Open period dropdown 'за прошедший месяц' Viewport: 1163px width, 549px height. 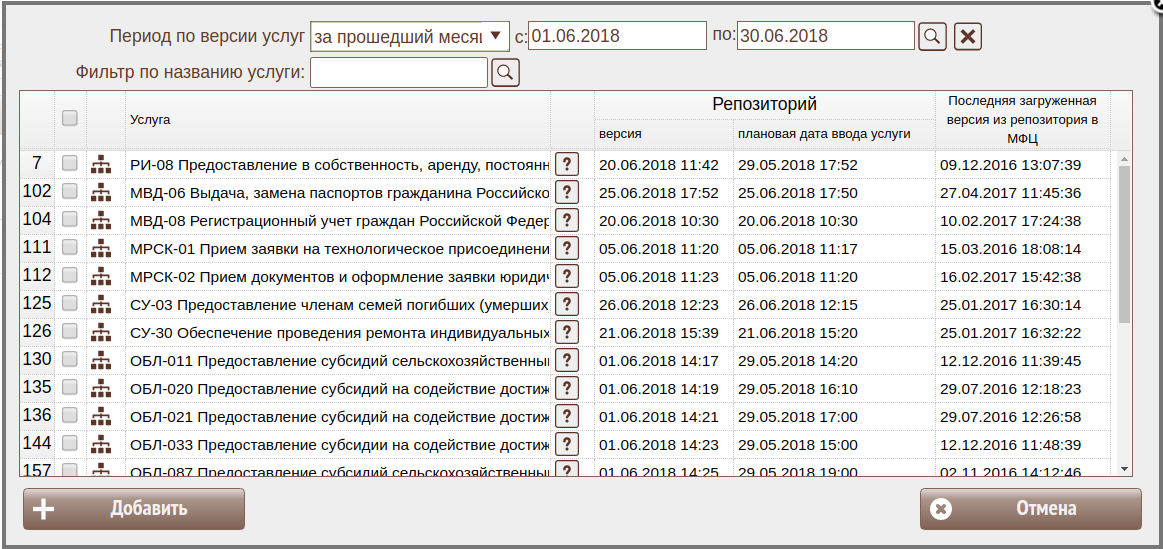[409, 36]
